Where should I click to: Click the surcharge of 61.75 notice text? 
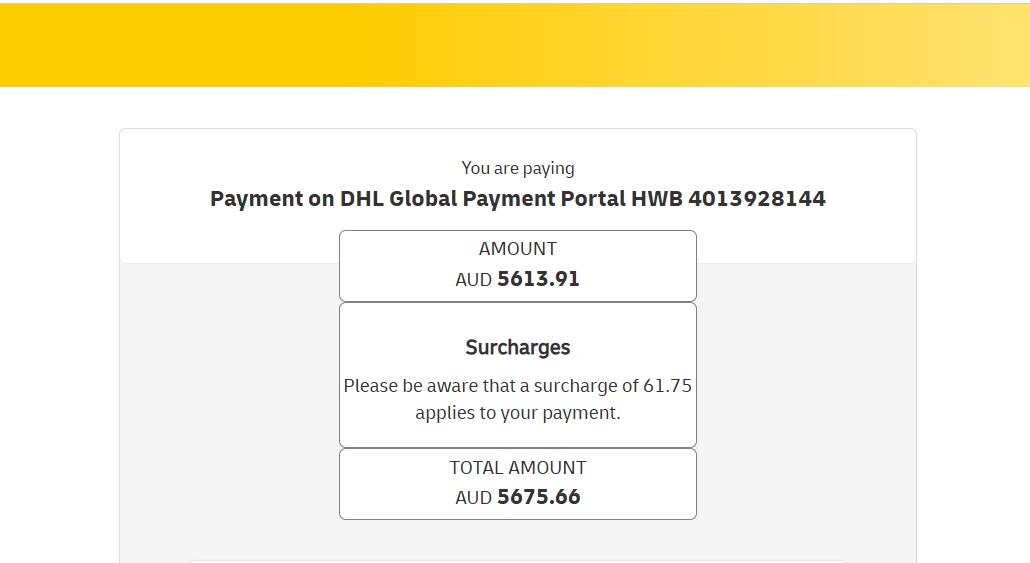(x=518, y=399)
